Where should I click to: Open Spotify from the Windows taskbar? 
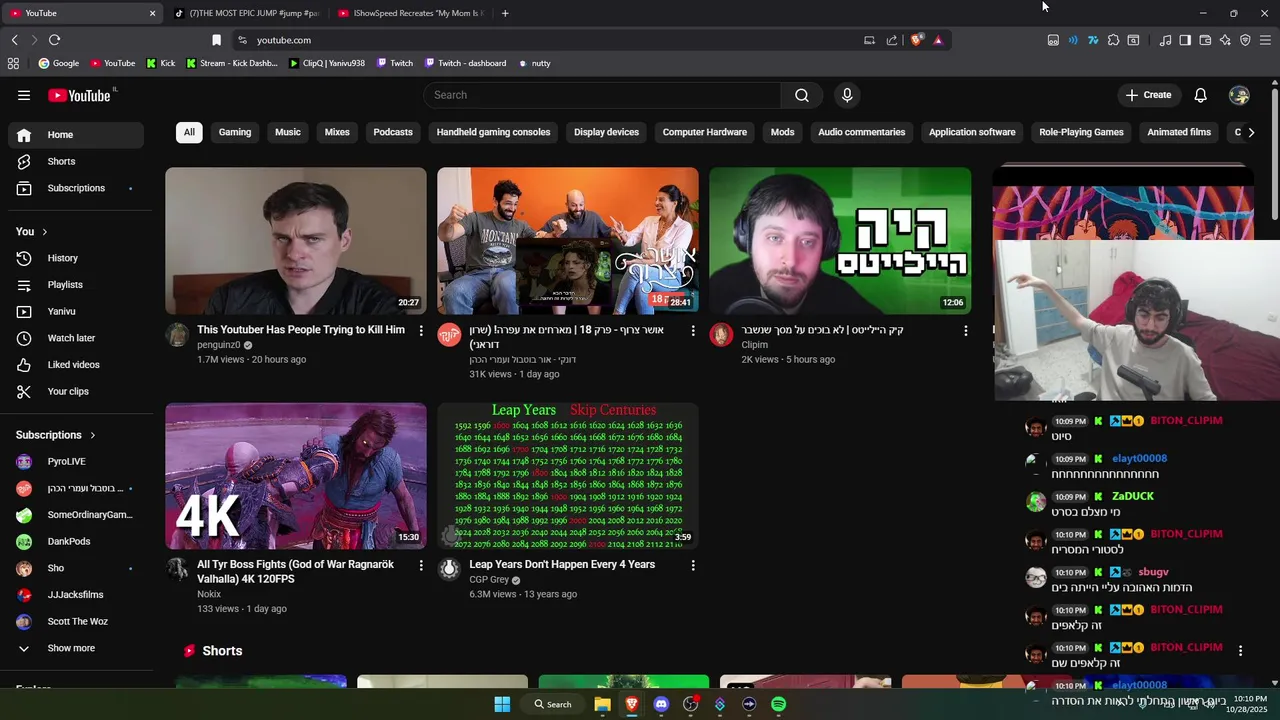[x=778, y=704]
